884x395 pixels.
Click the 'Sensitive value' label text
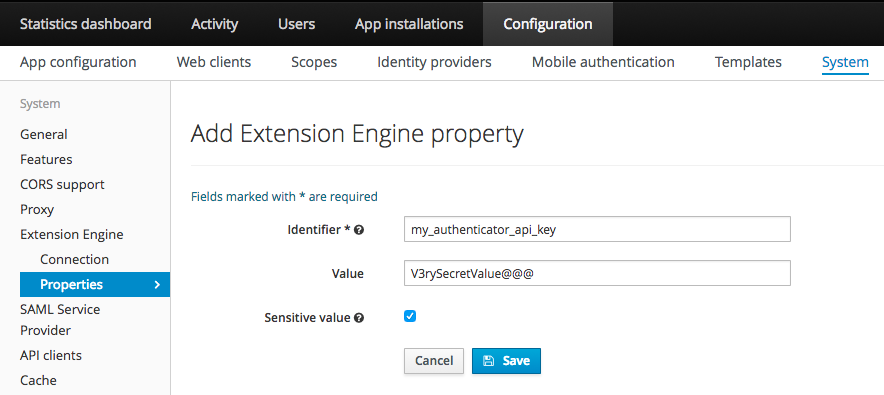(308, 318)
